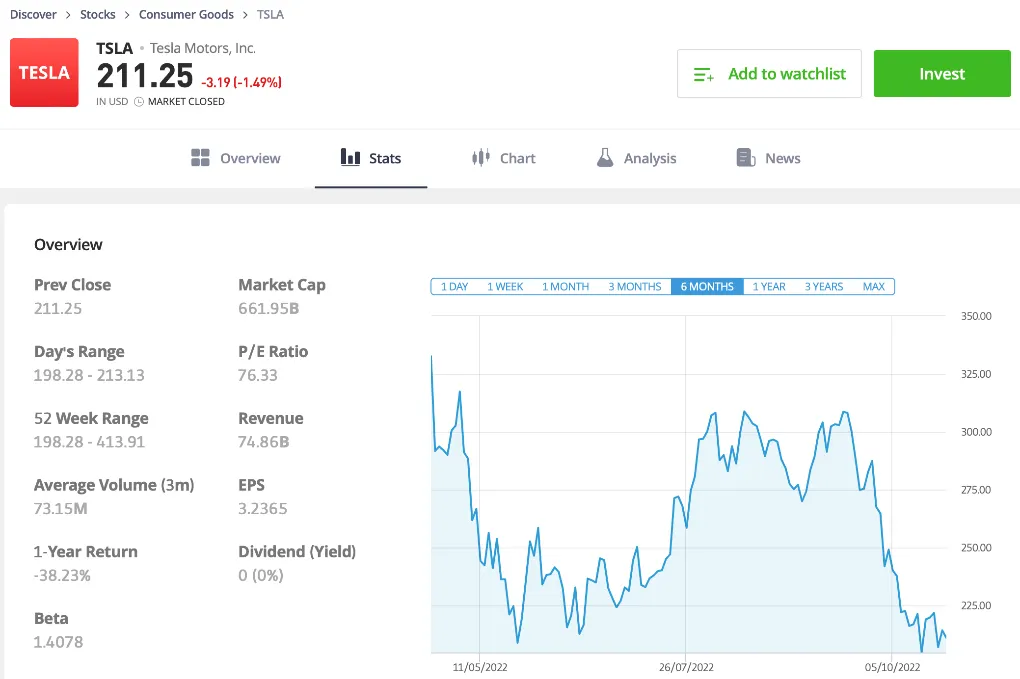
Task: Open the Overview tab
Action: click(235, 158)
